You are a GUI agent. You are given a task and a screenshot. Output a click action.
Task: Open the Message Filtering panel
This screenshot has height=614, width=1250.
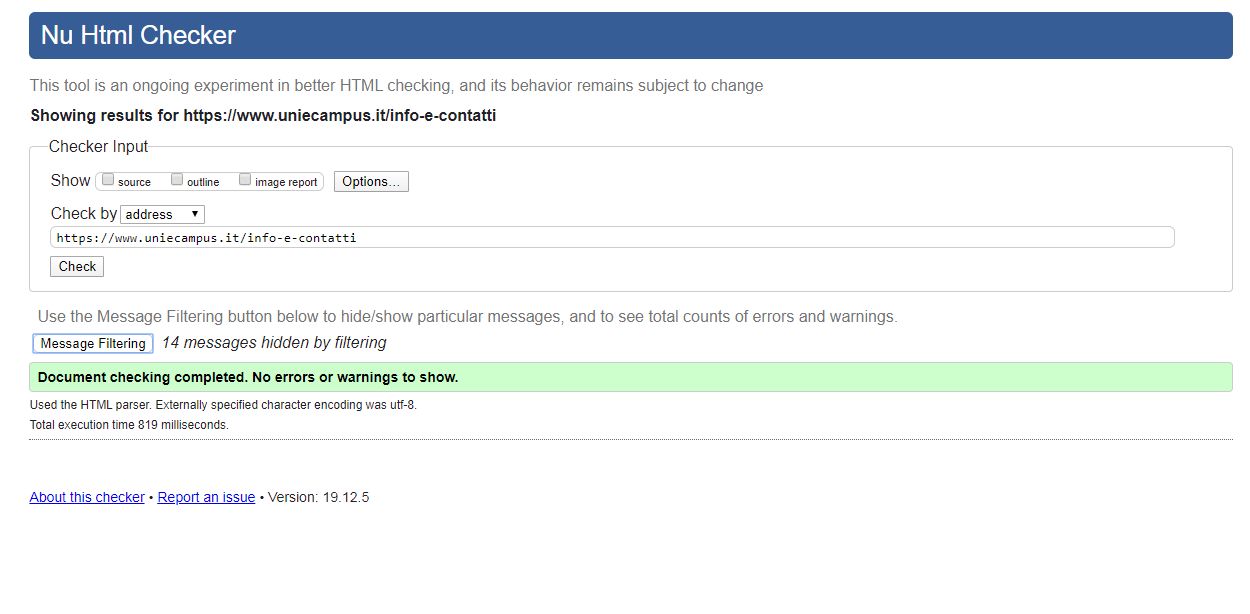[93, 344]
